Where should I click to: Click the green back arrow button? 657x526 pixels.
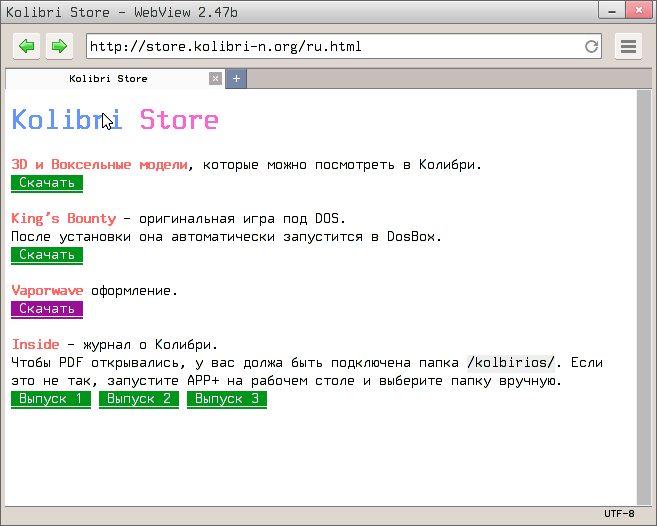pyautogui.click(x=27, y=46)
